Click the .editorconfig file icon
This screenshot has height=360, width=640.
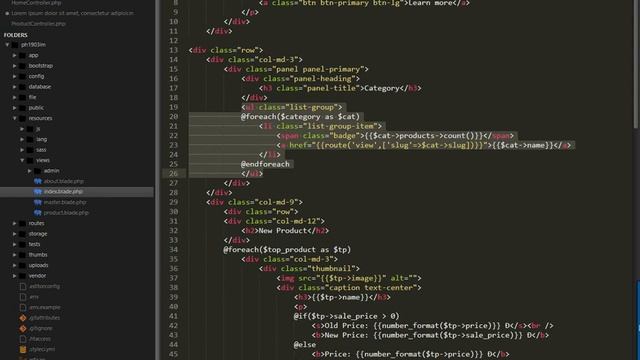[23, 287]
